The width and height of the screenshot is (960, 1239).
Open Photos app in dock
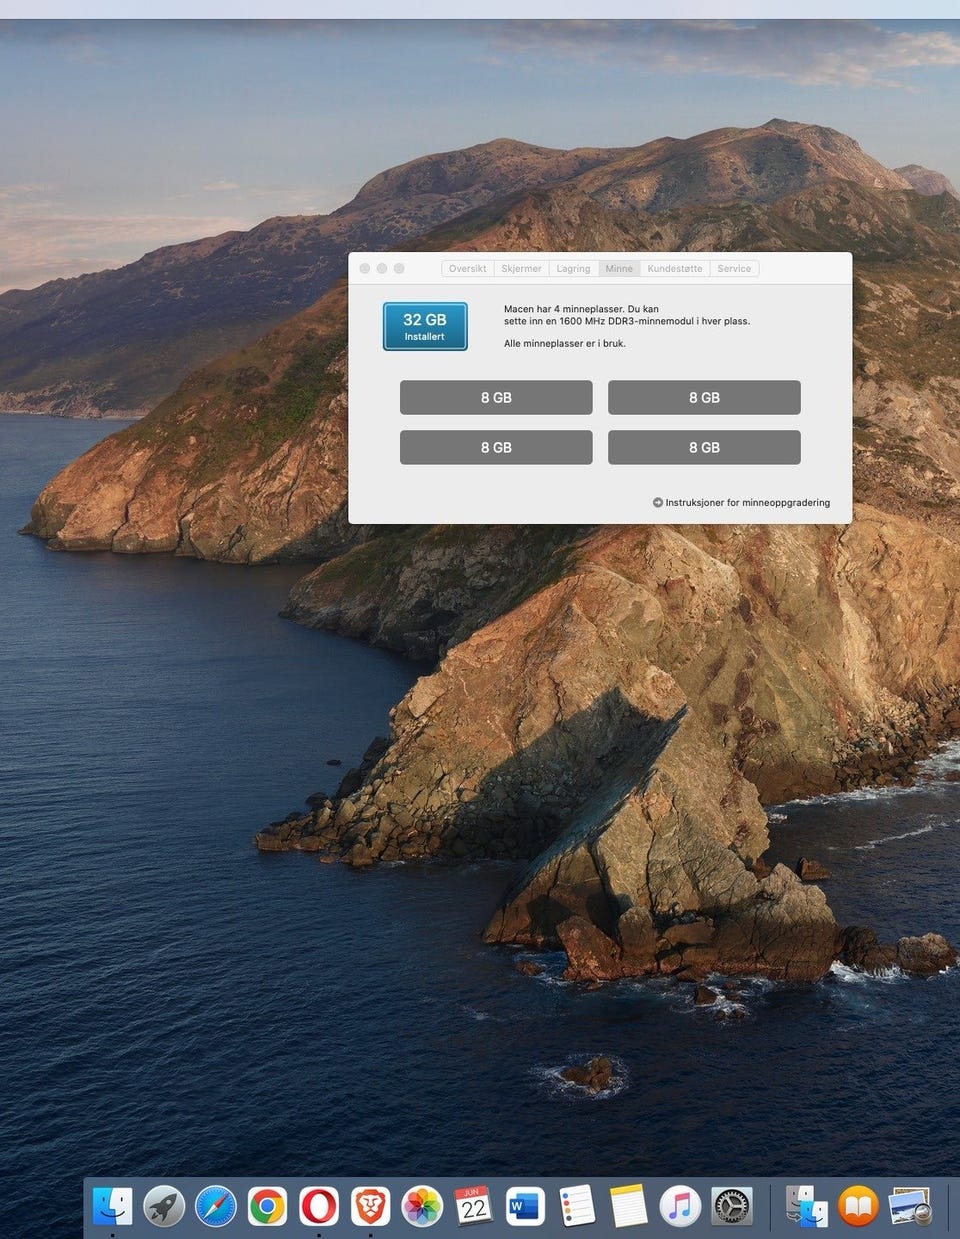422,1206
